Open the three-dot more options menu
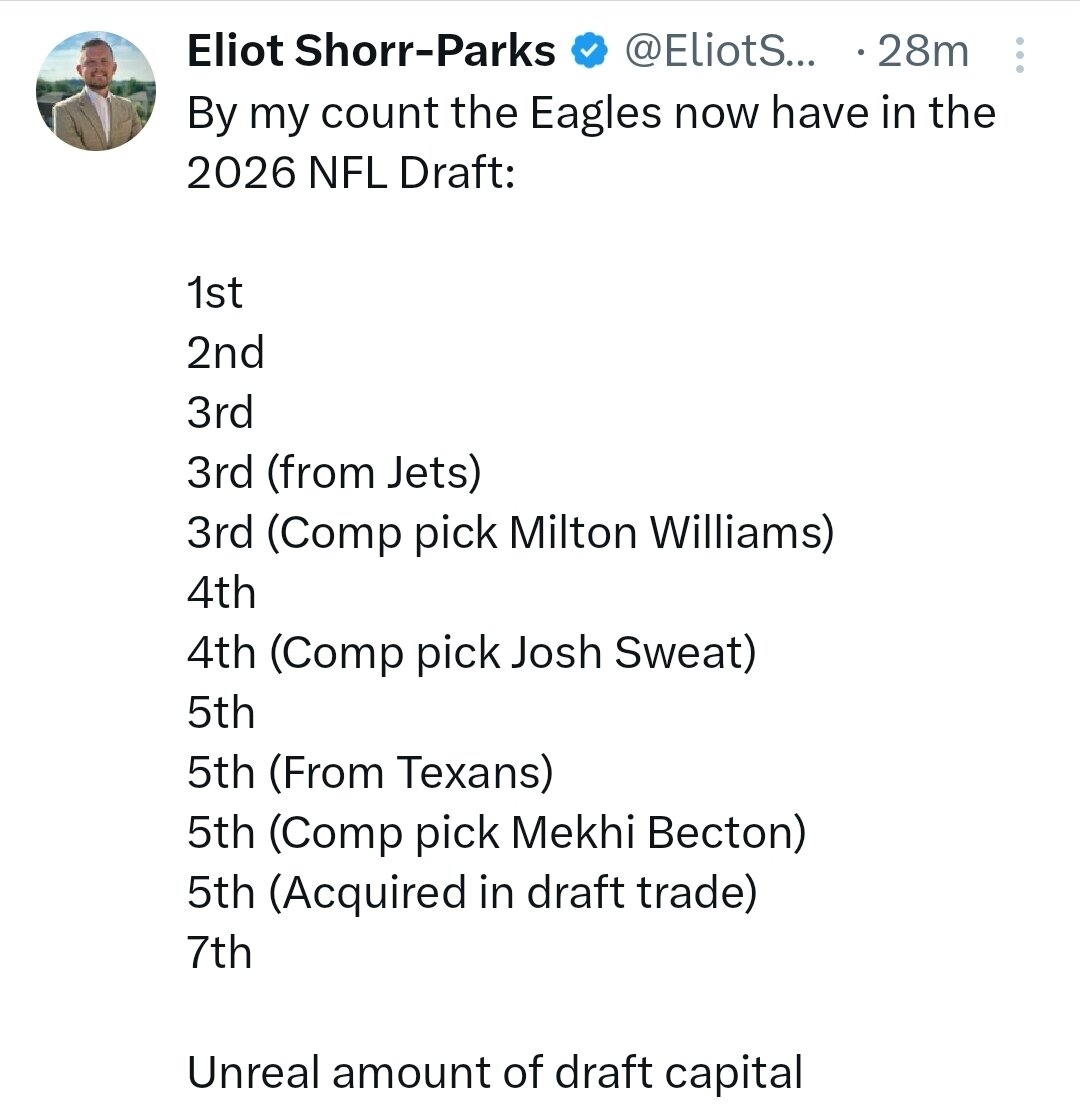 coord(1020,55)
